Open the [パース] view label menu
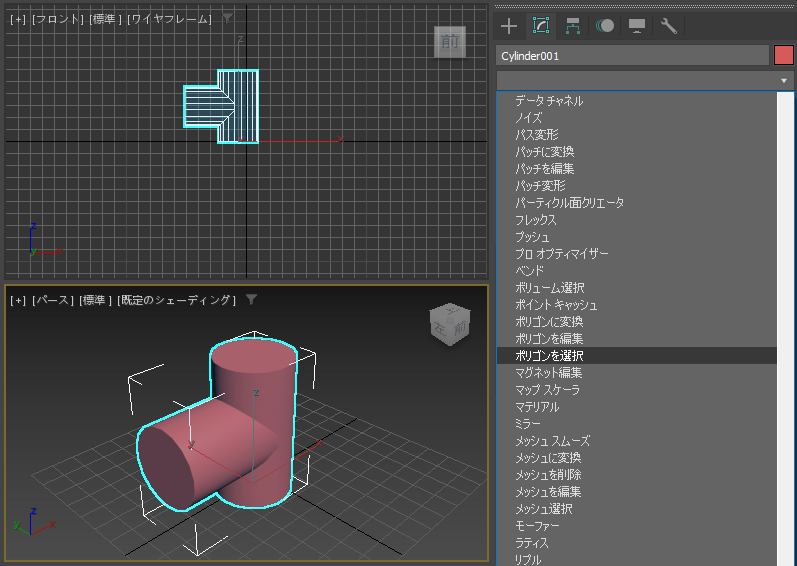 (x=52, y=300)
